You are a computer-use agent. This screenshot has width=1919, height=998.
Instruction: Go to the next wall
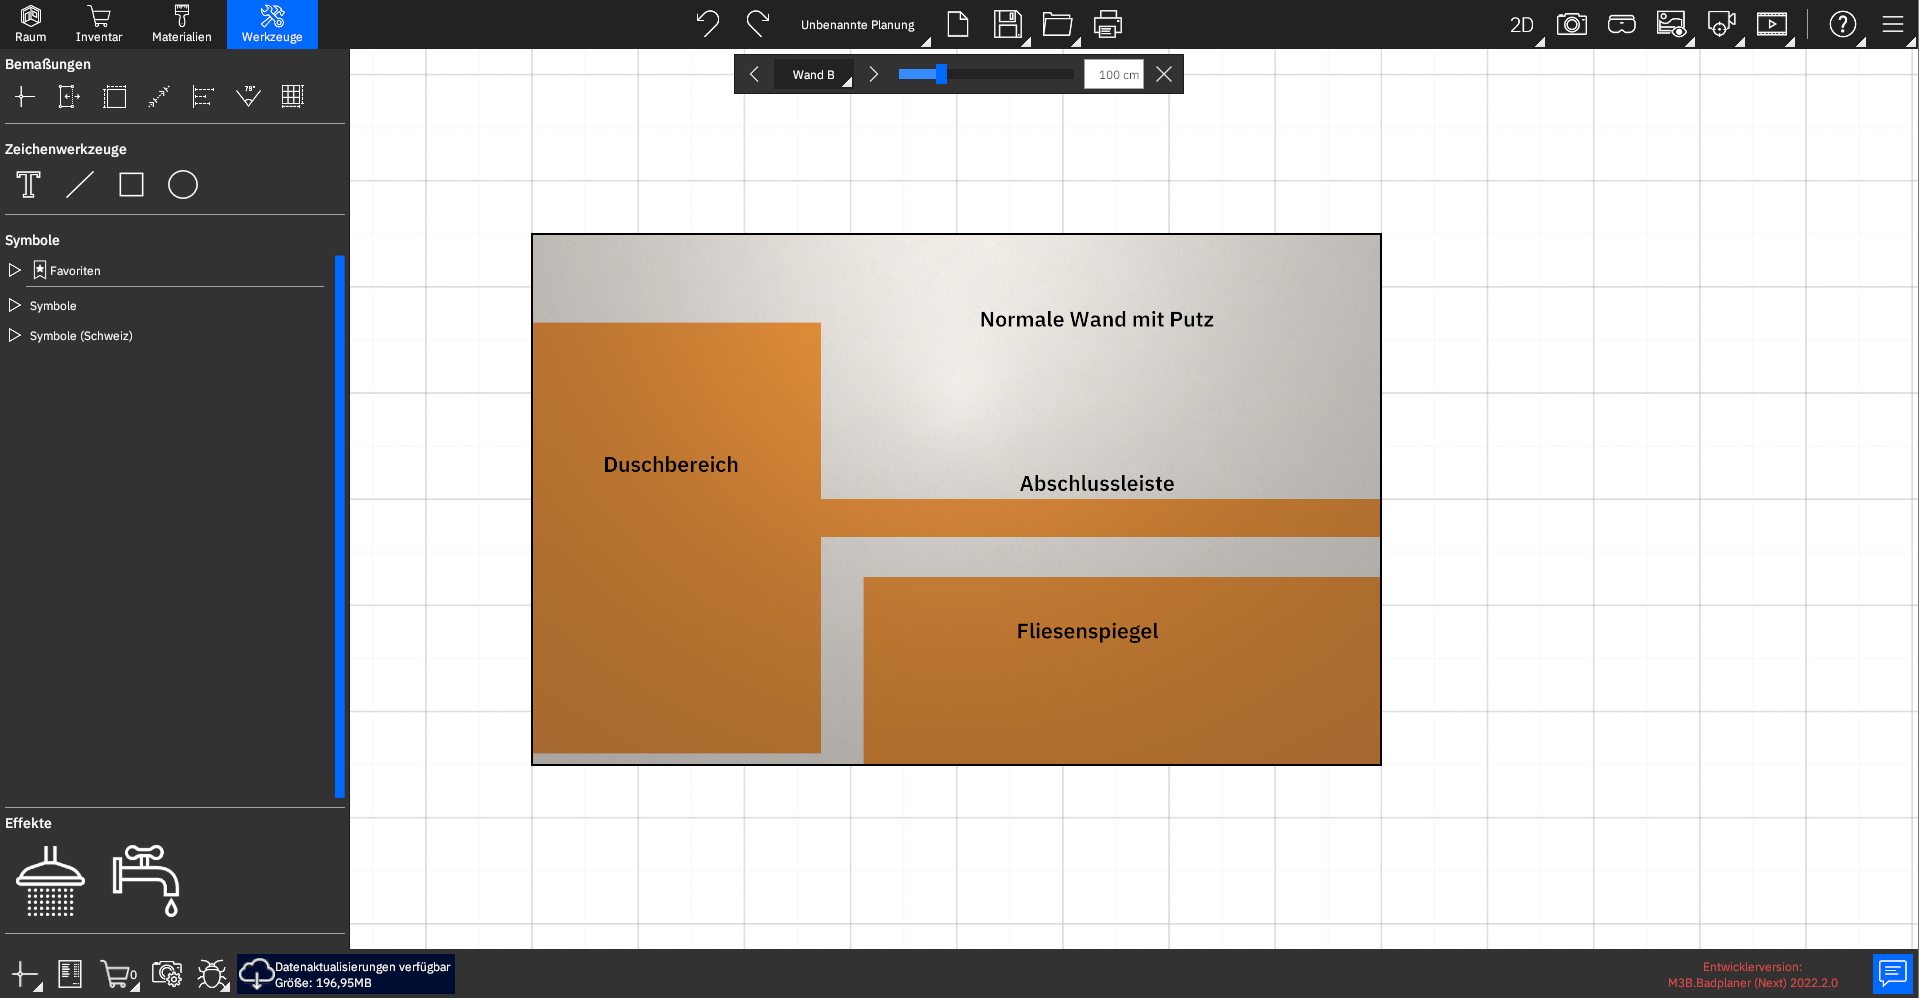(x=873, y=74)
